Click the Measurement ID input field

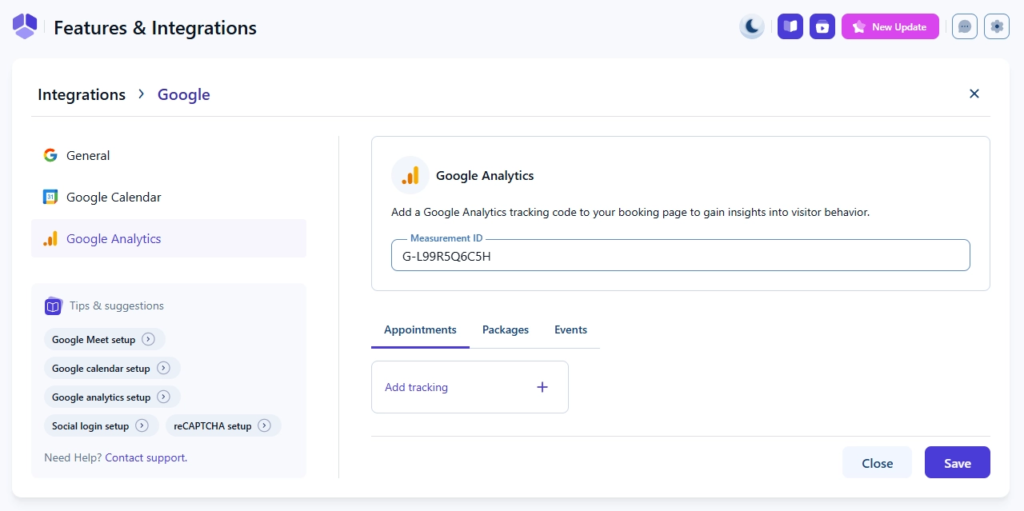(x=680, y=256)
